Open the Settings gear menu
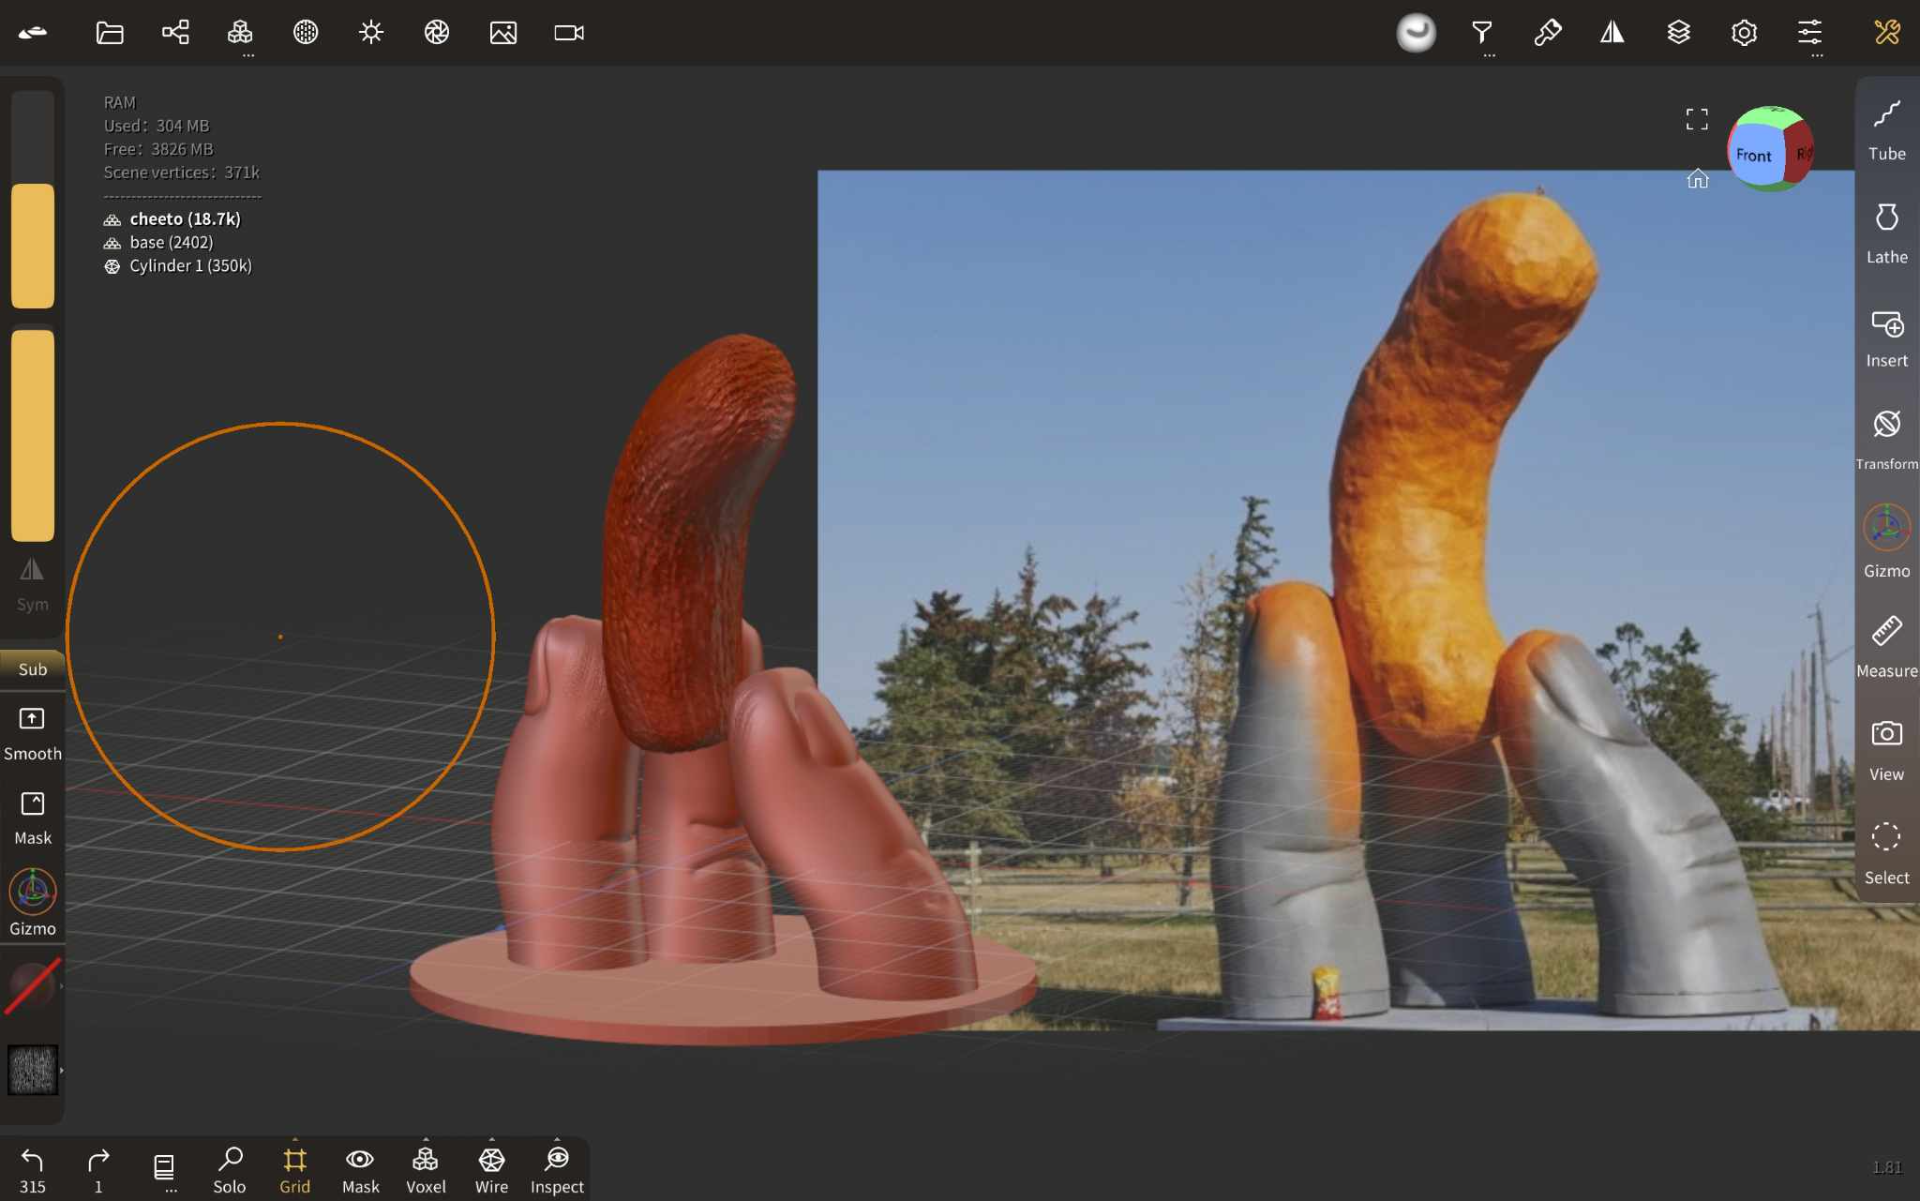Screen dimensions: 1920x1201 1744,33
